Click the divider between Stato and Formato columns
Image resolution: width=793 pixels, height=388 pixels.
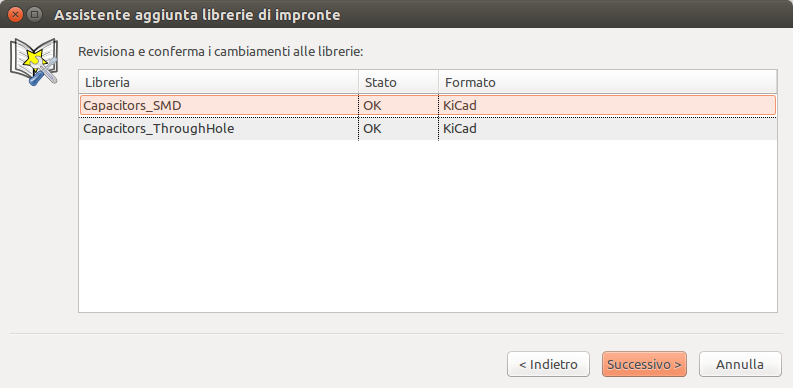click(x=438, y=82)
